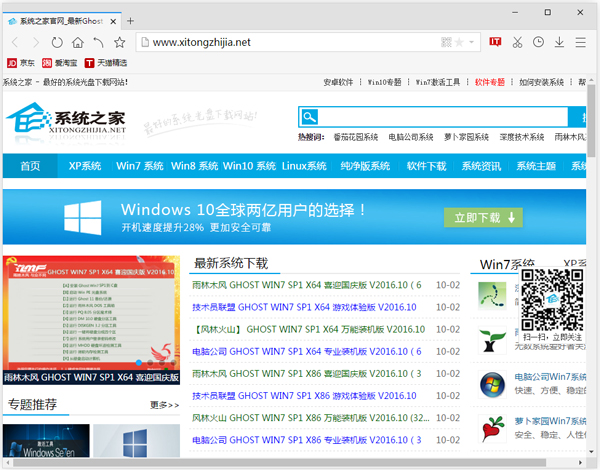Viewport: 600px width, 470px height.
Task: Select 系统资讯 in navigation bar
Action: click(x=481, y=166)
